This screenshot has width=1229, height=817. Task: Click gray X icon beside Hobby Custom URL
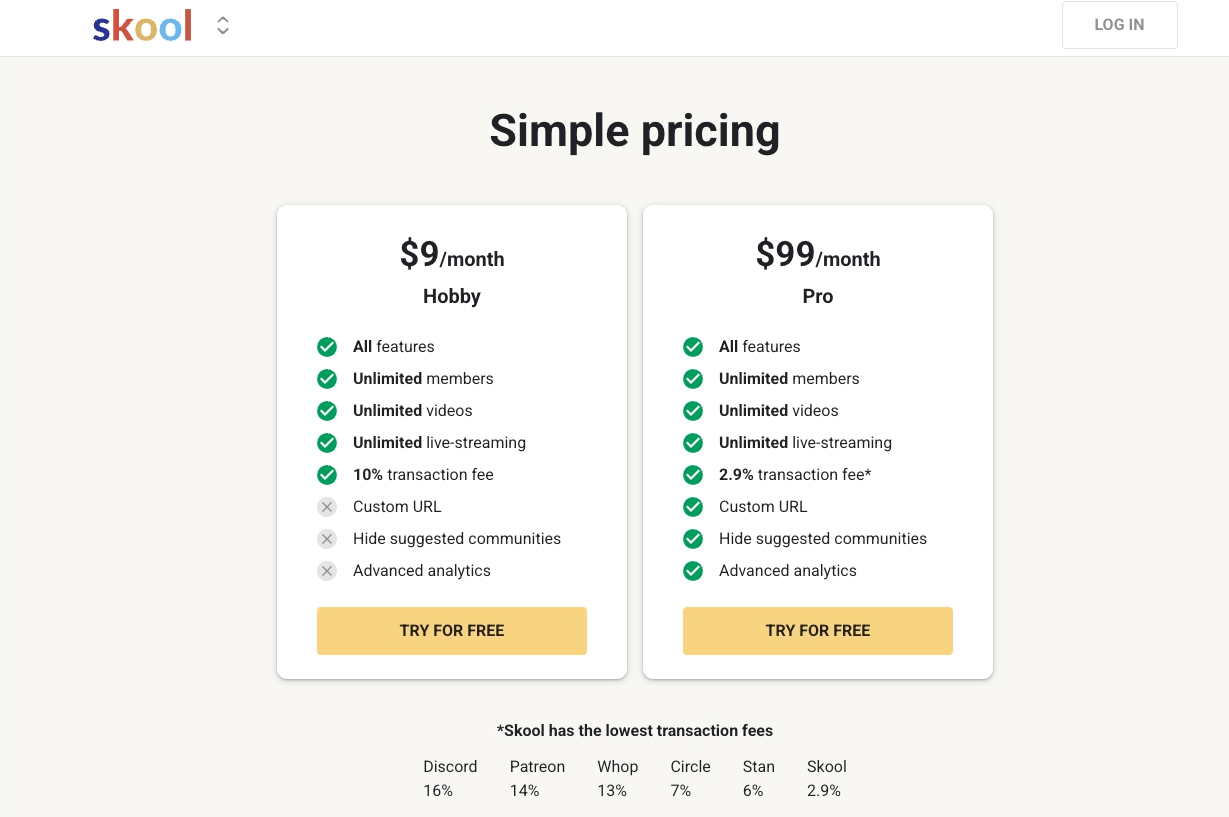tap(327, 507)
